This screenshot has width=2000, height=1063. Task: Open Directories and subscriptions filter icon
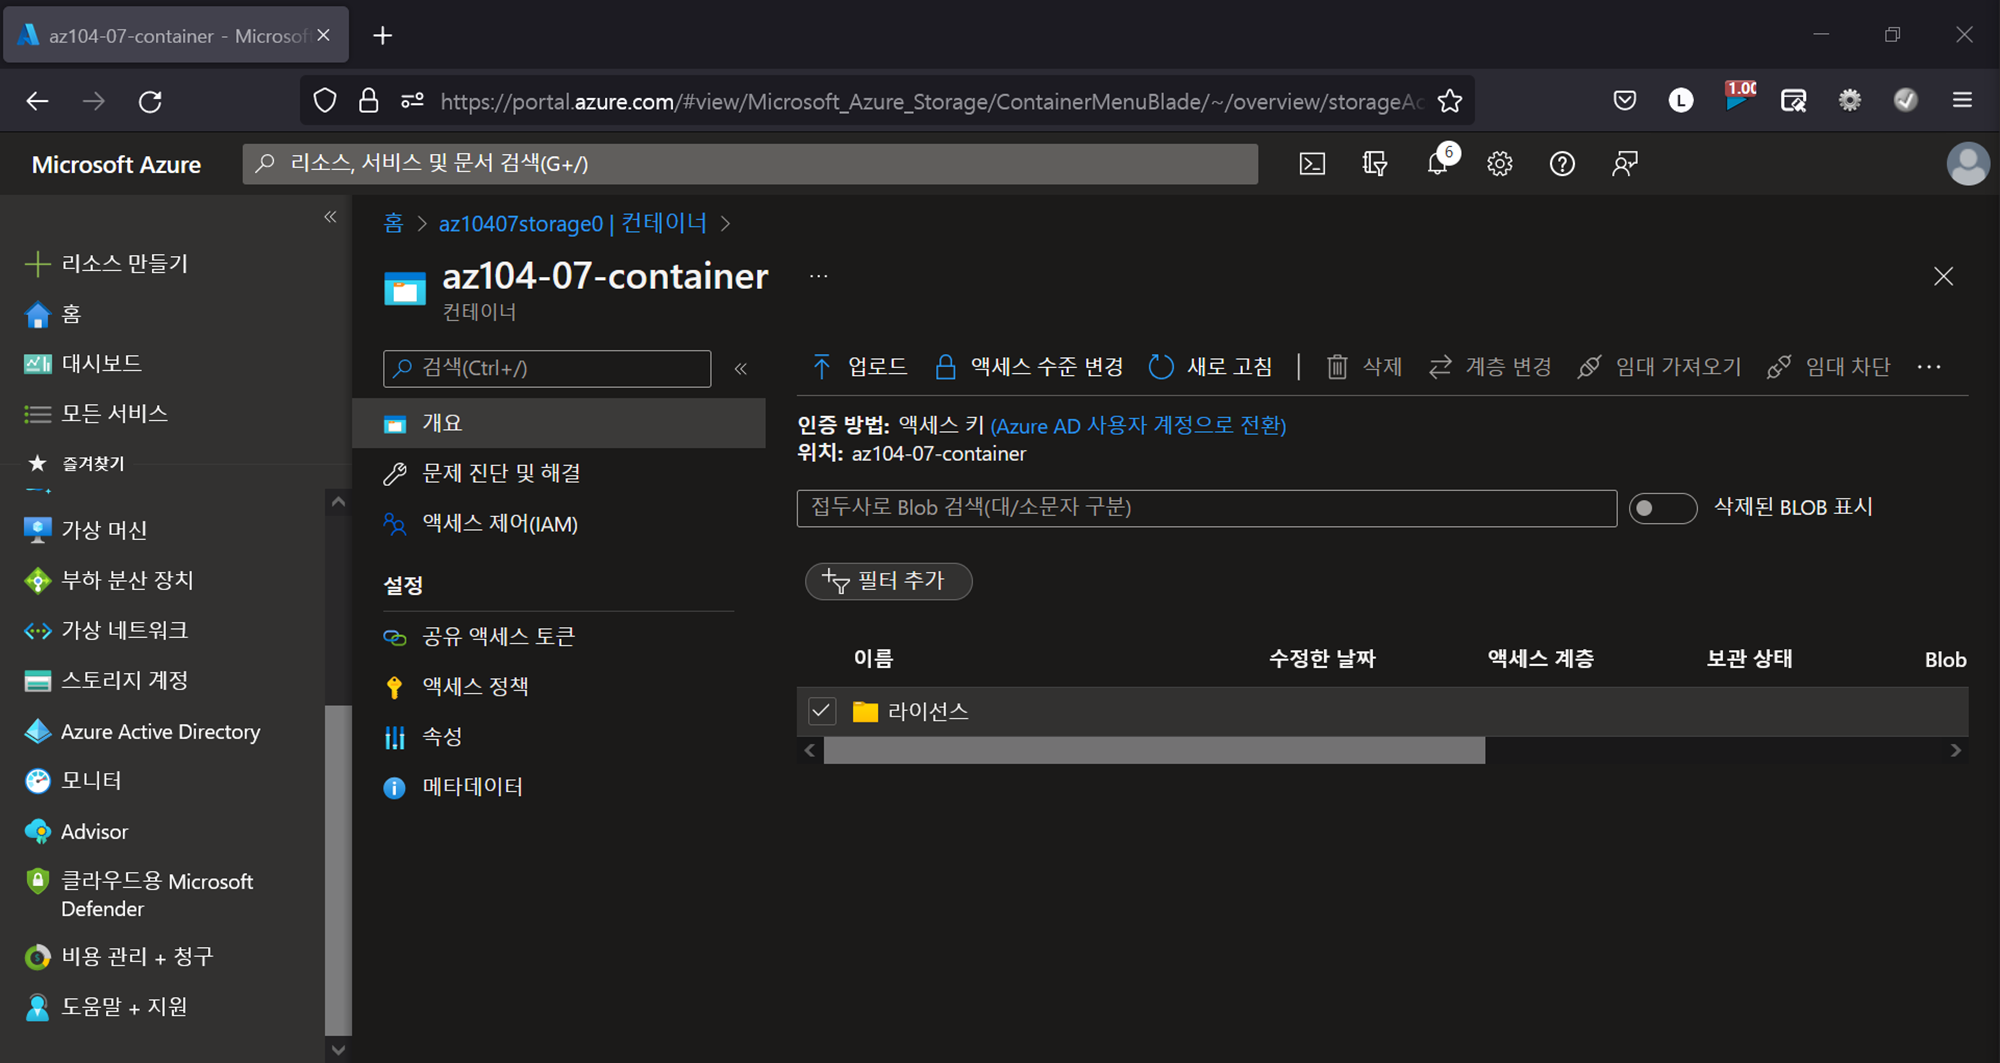pyautogui.click(x=1375, y=164)
